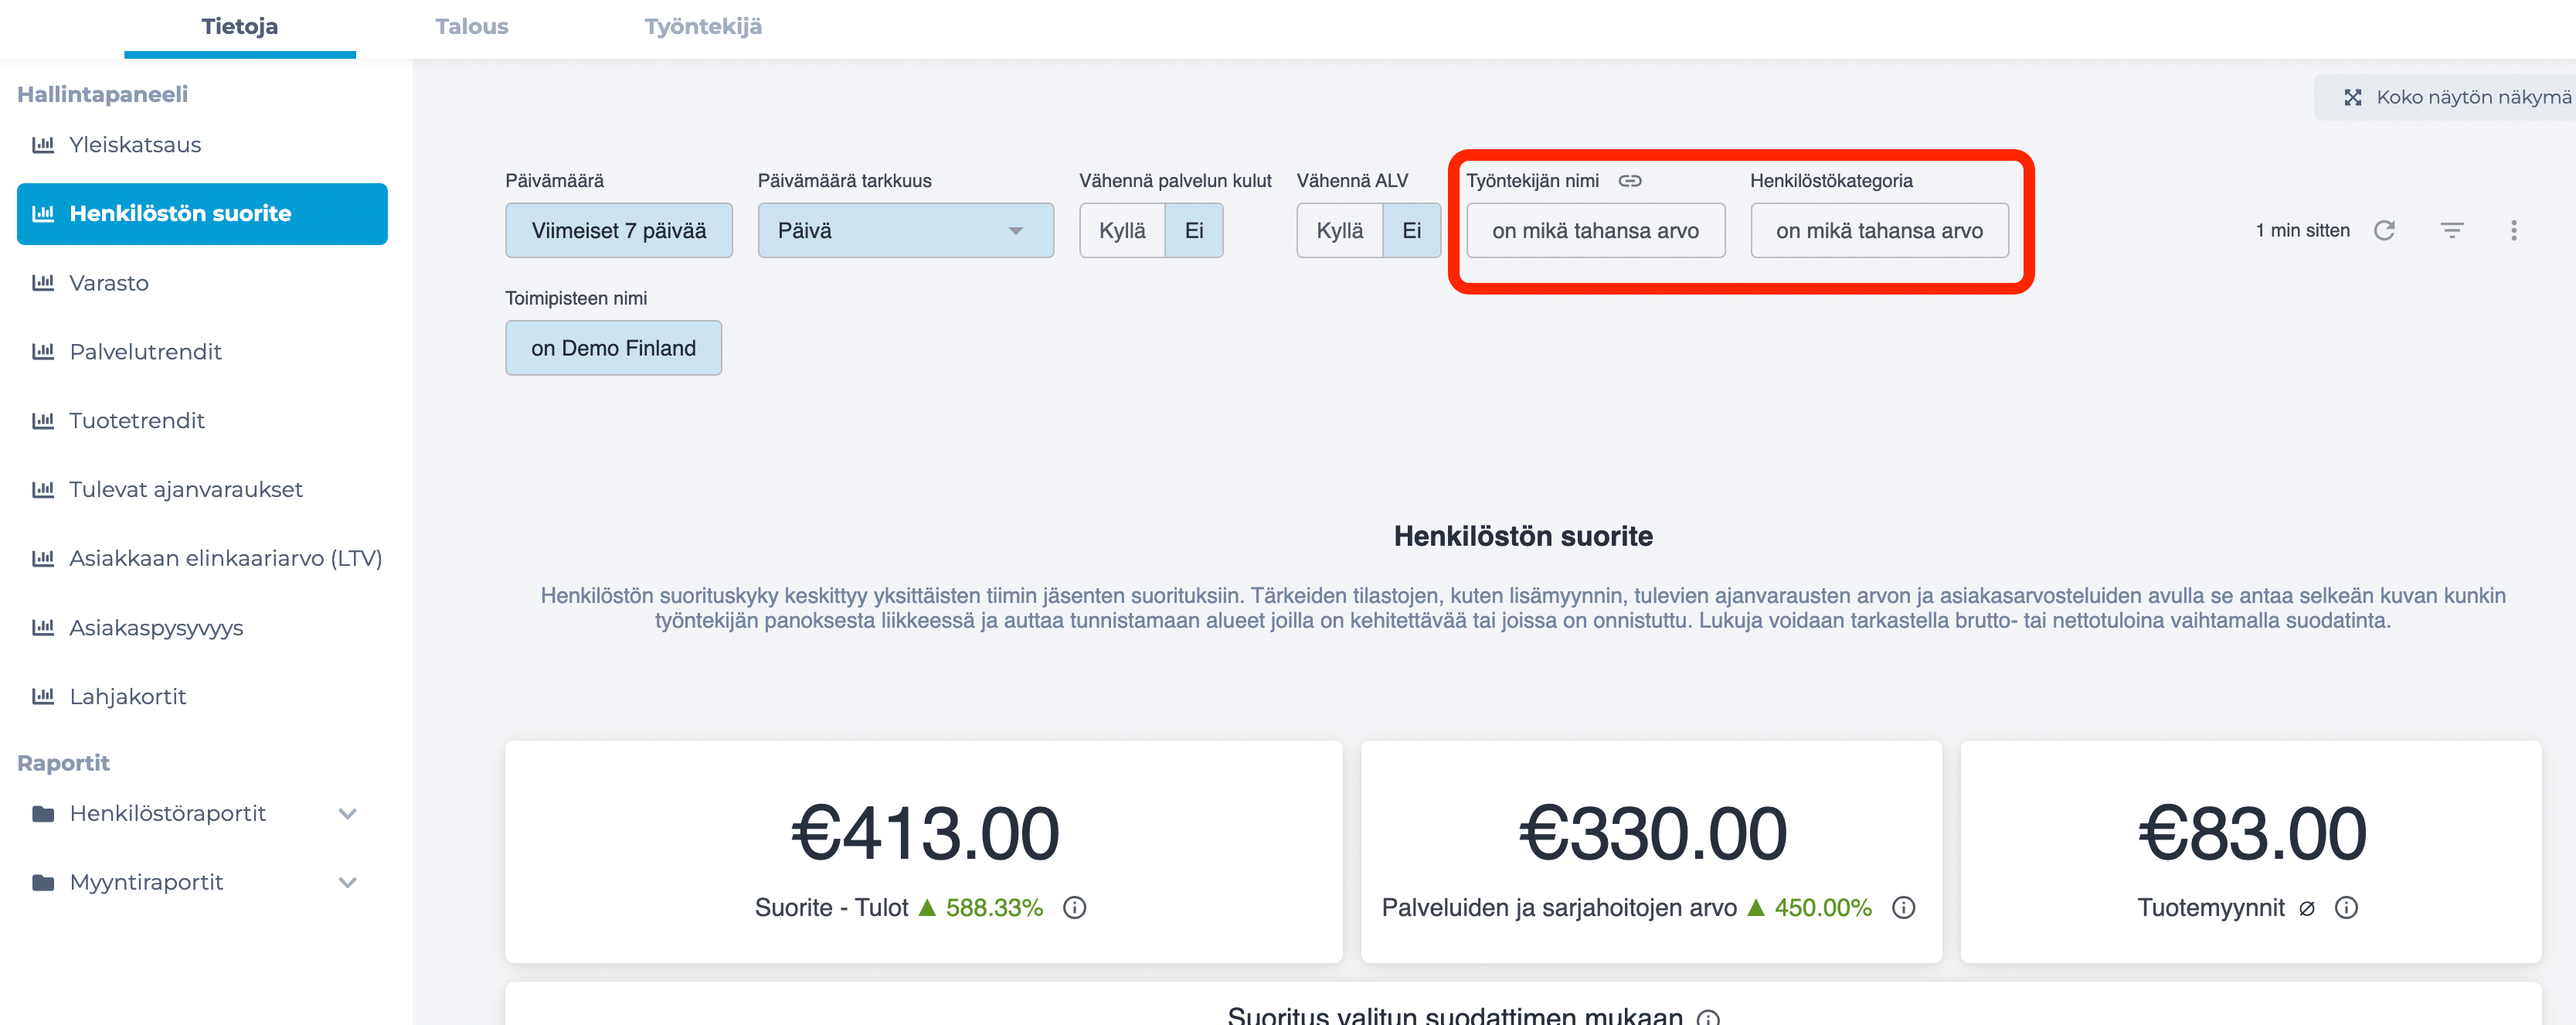
Task: Click the Henkilöstön suorite chart icon
Action: pos(43,214)
